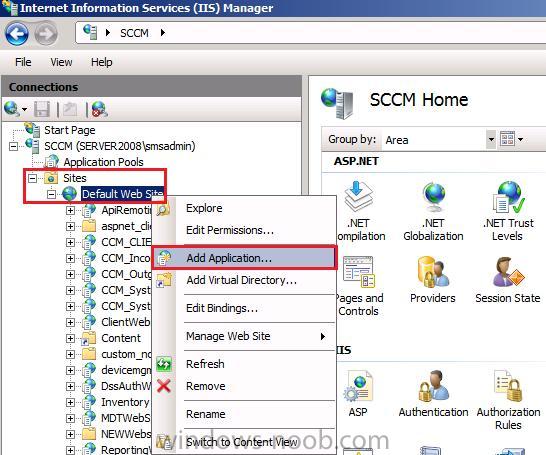Viewport: 546px width, 455px height.
Task: Click the save icon in Connections toolbar
Action: (x=42, y=110)
